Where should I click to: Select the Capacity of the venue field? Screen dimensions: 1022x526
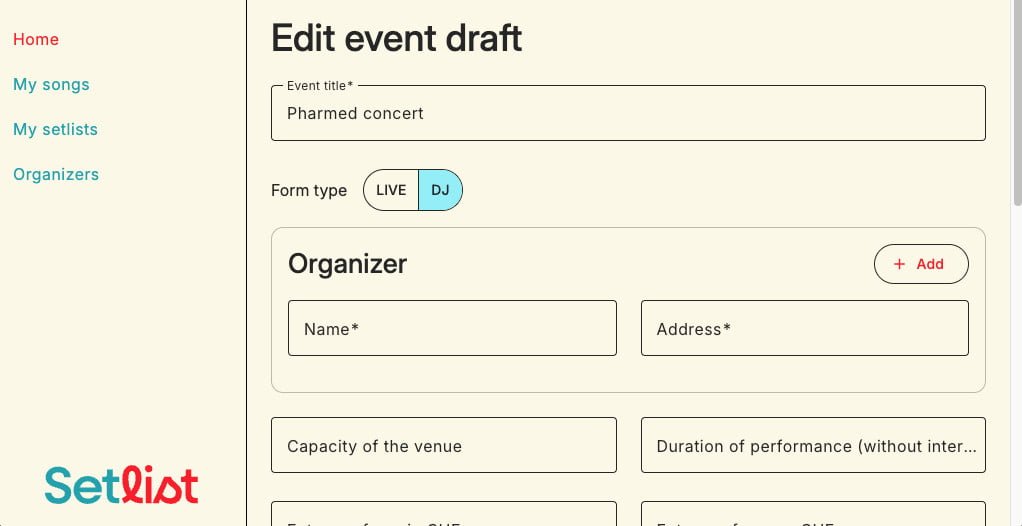(443, 445)
